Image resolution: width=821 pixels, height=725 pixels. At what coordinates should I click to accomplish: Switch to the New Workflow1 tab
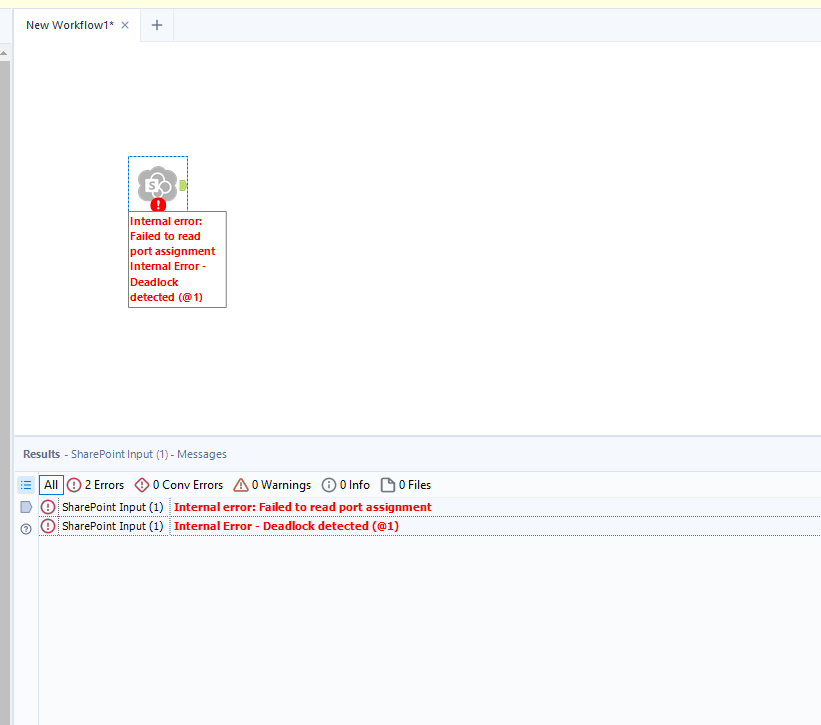pos(70,24)
